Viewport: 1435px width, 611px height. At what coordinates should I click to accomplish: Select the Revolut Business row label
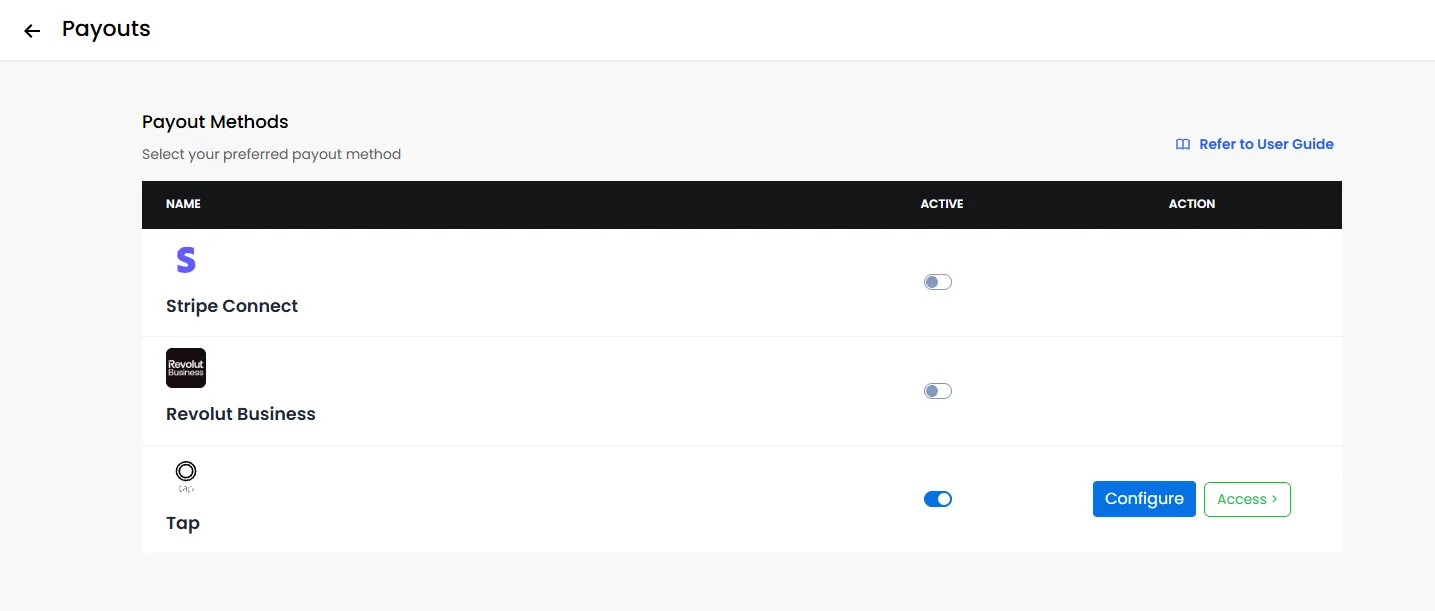(241, 414)
